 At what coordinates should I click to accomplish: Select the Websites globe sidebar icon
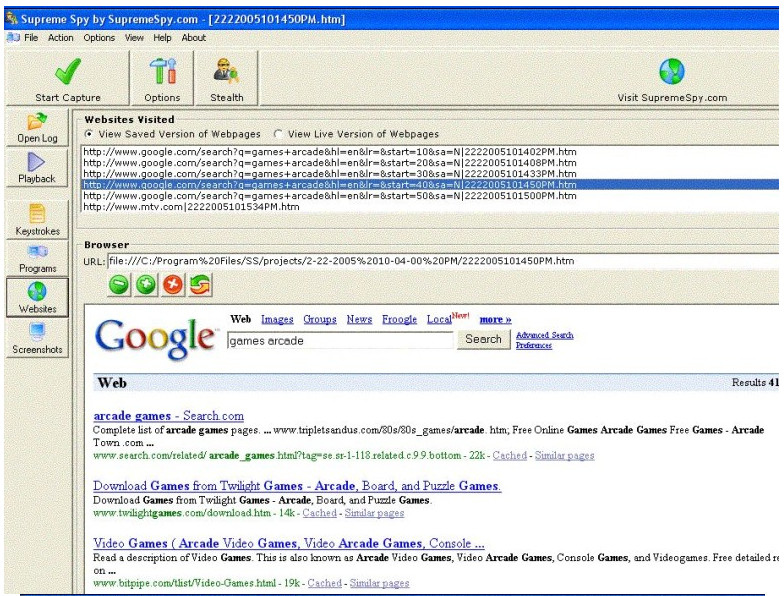click(x=37, y=292)
